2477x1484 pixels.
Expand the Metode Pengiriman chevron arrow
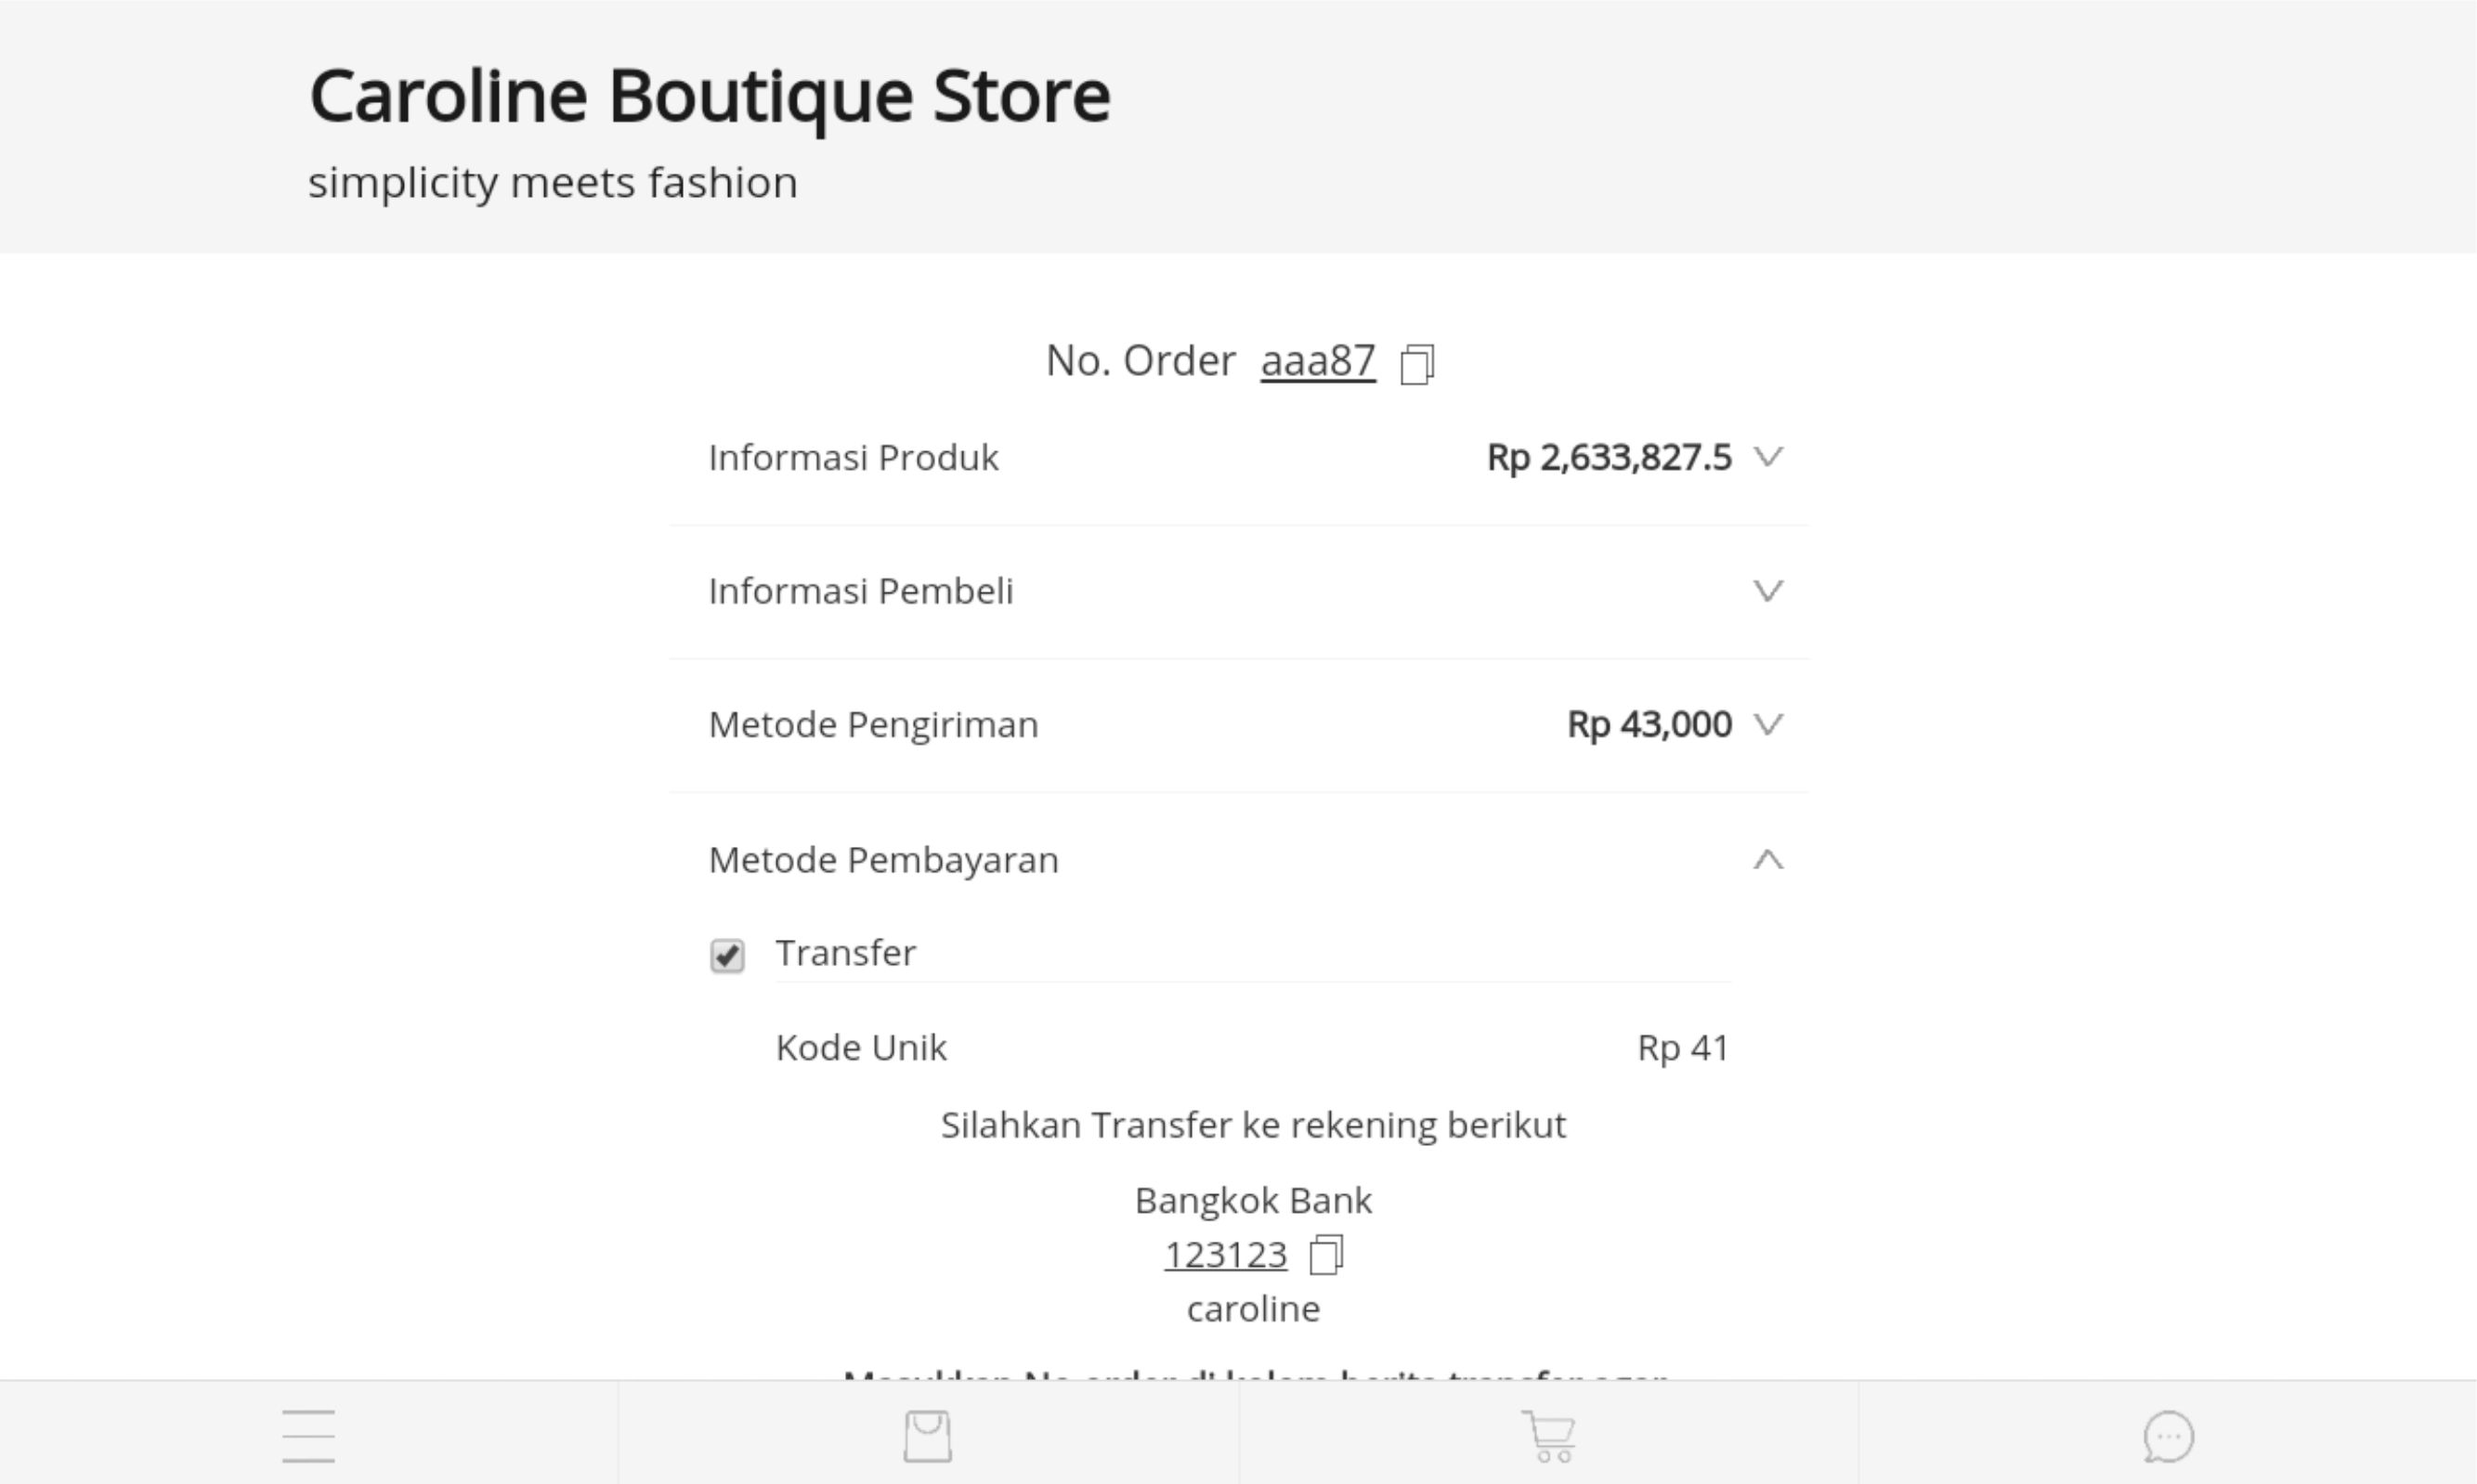[1768, 724]
